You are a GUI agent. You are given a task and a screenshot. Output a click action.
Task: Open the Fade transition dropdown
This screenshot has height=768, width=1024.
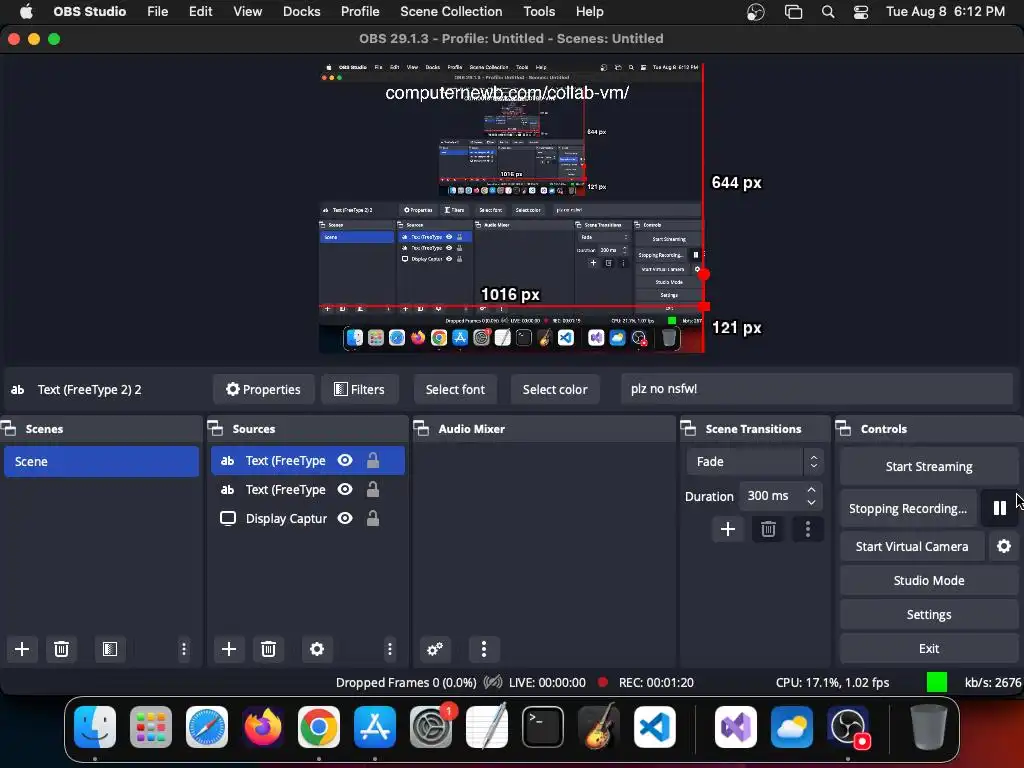coord(755,461)
